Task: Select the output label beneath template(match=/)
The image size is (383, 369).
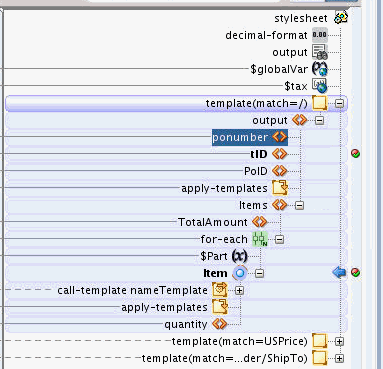Action: [270, 120]
